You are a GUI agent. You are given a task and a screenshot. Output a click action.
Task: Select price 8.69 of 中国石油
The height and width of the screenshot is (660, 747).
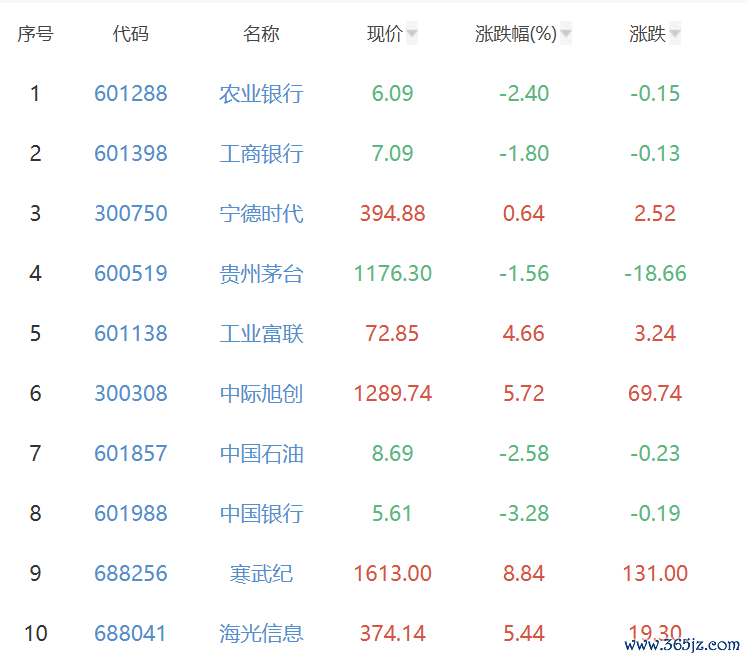pos(392,454)
